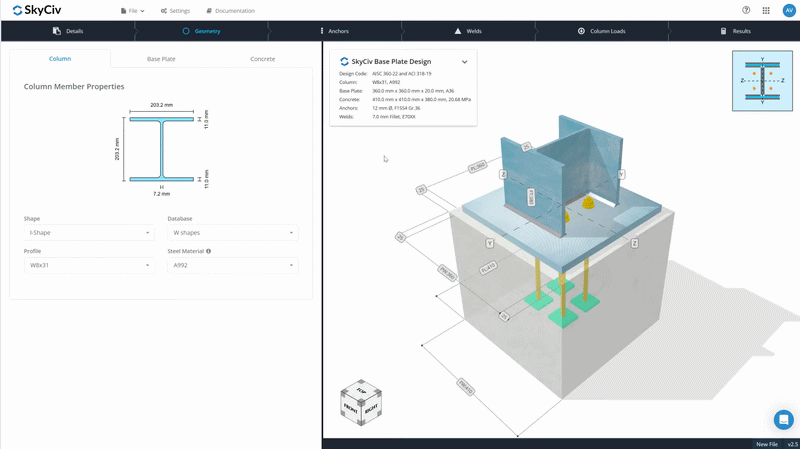
Task: Switch to the Base Plate tab
Action: (x=161, y=59)
